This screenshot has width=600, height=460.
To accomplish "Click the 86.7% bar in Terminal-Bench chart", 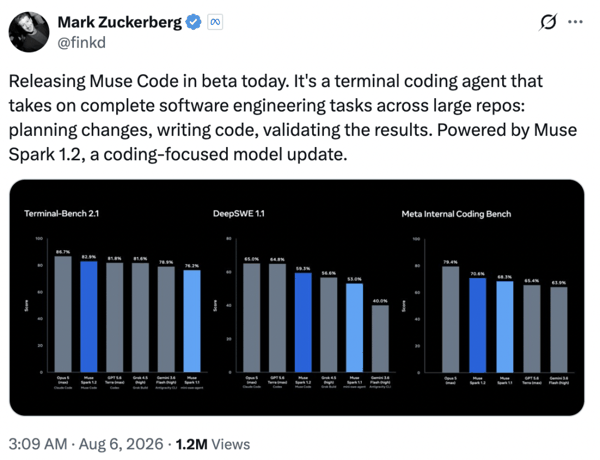I will (x=63, y=314).
